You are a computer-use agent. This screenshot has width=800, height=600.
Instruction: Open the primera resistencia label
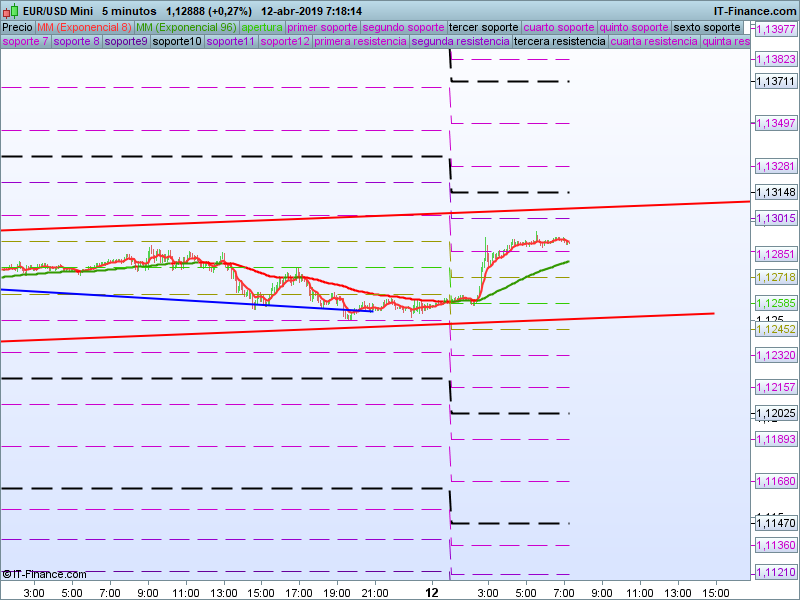pyautogui.click(x=360, y=42)
